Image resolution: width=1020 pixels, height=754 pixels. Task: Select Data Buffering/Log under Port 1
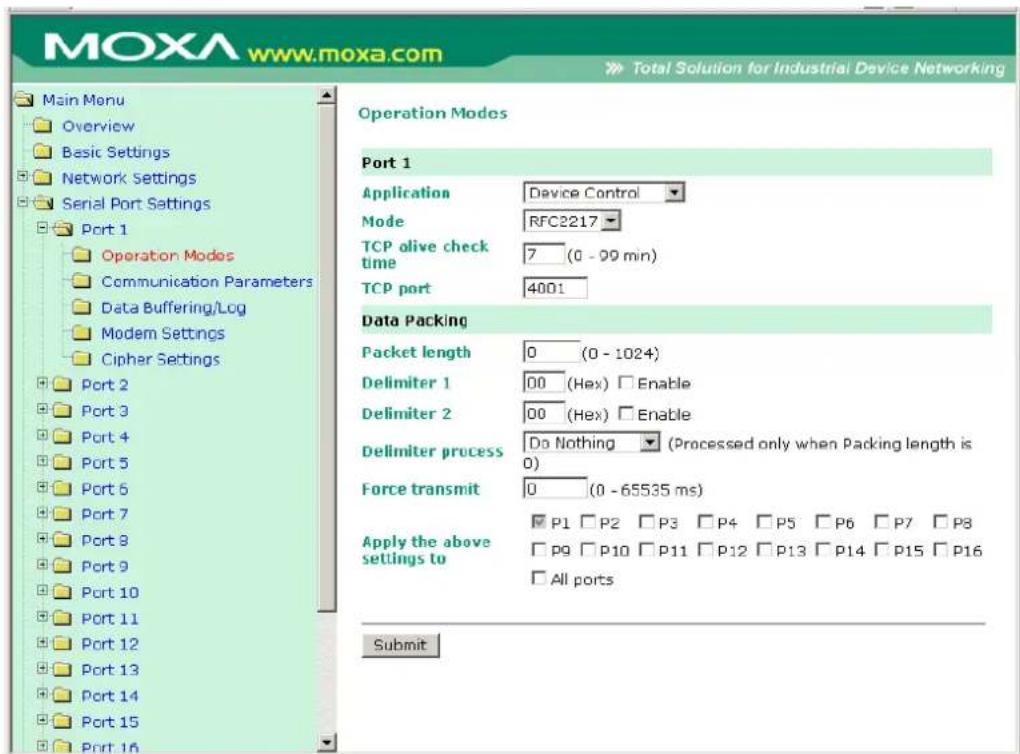[x=174, y=308]
